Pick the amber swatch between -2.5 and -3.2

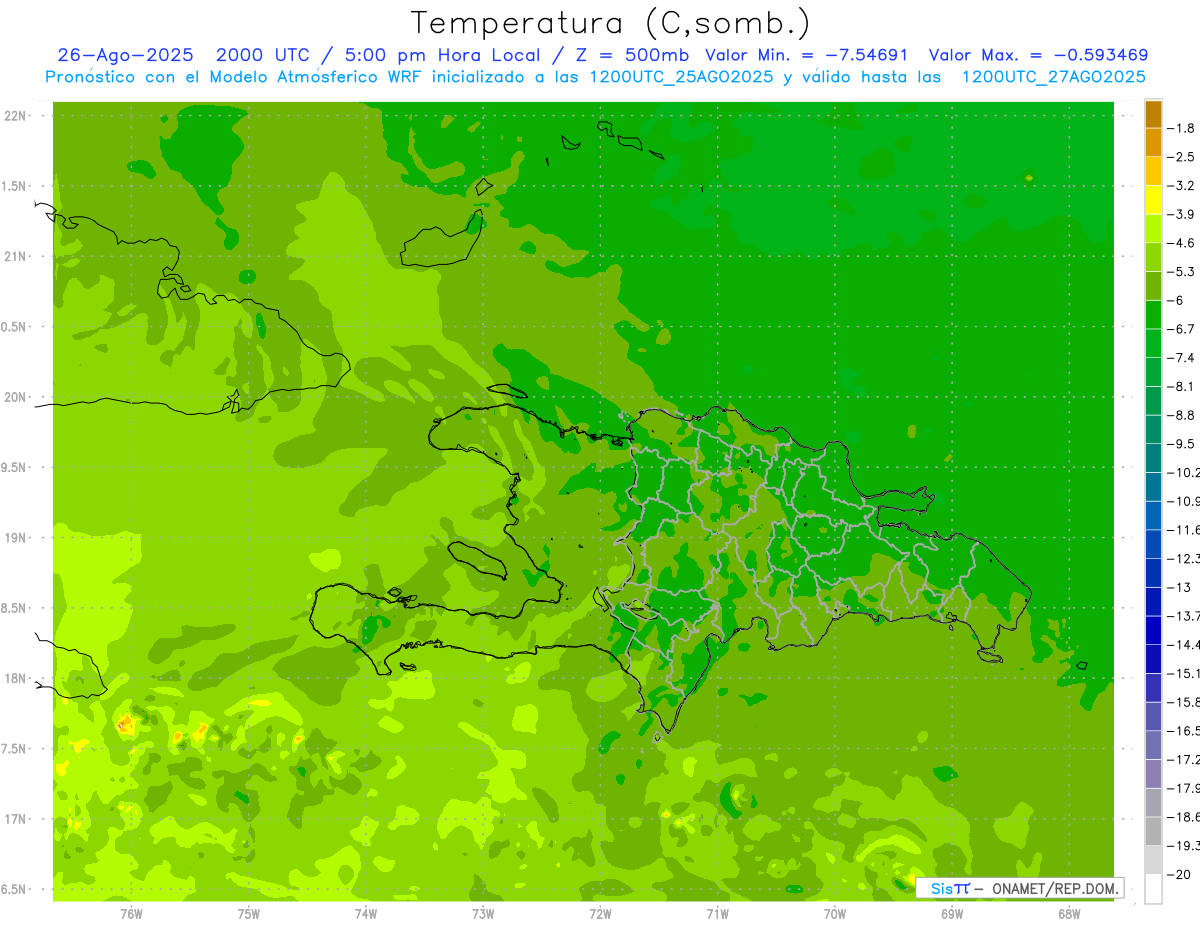[1153, 171]
